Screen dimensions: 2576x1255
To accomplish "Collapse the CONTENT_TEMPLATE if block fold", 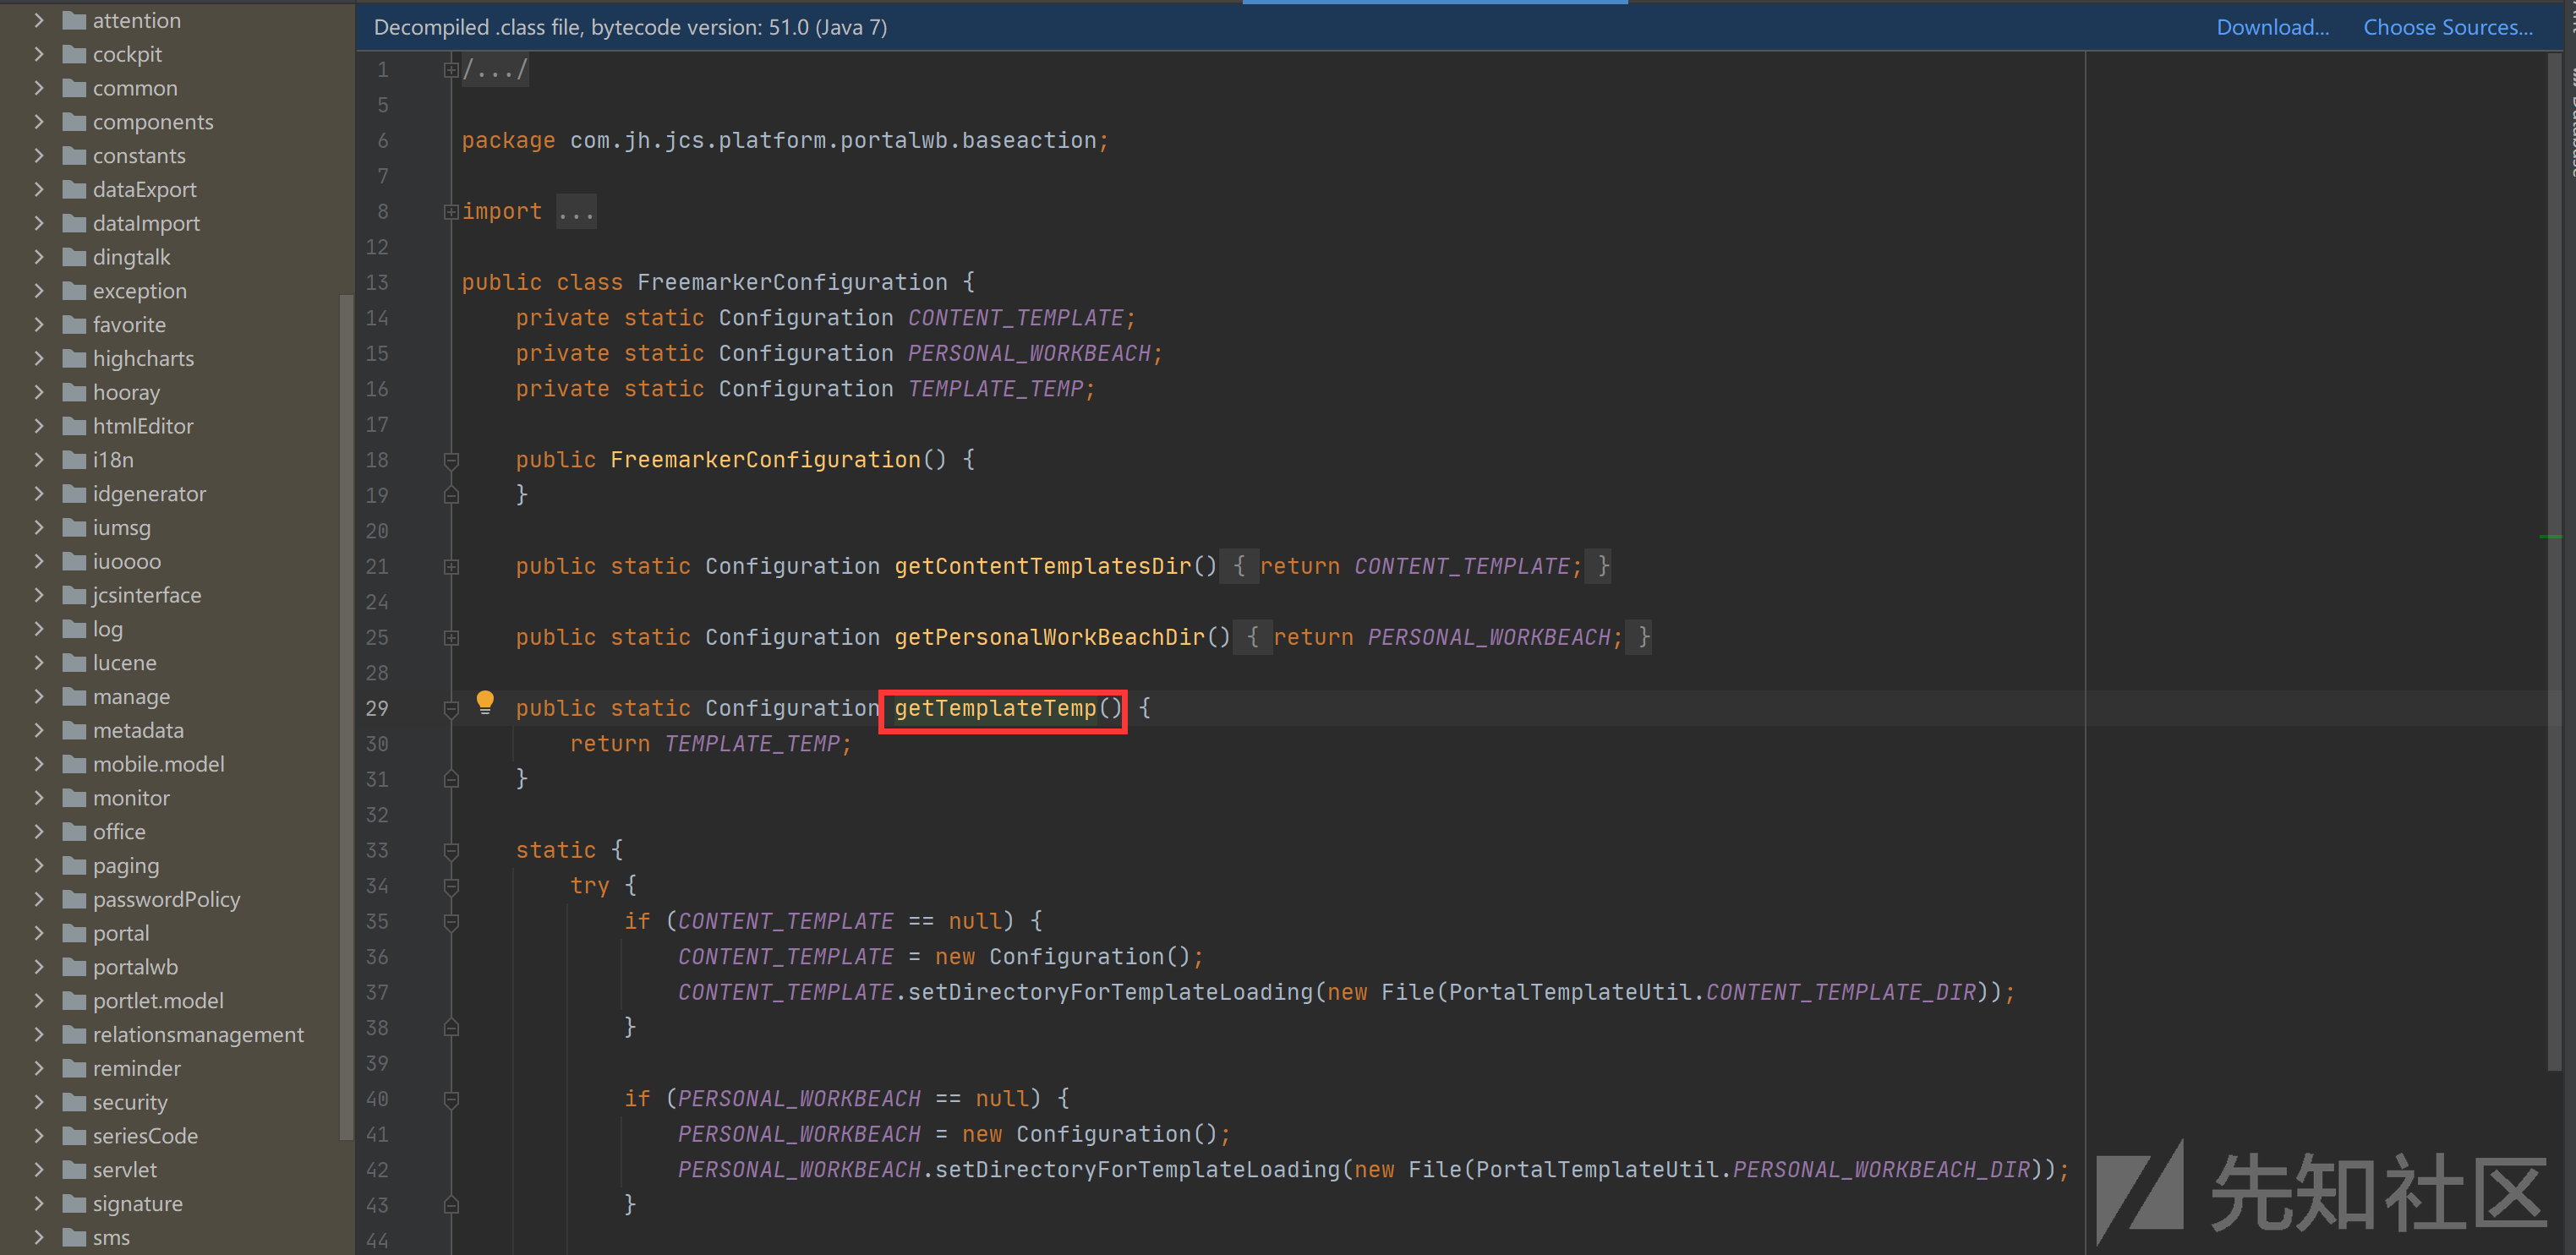I will tap(451, 922).
